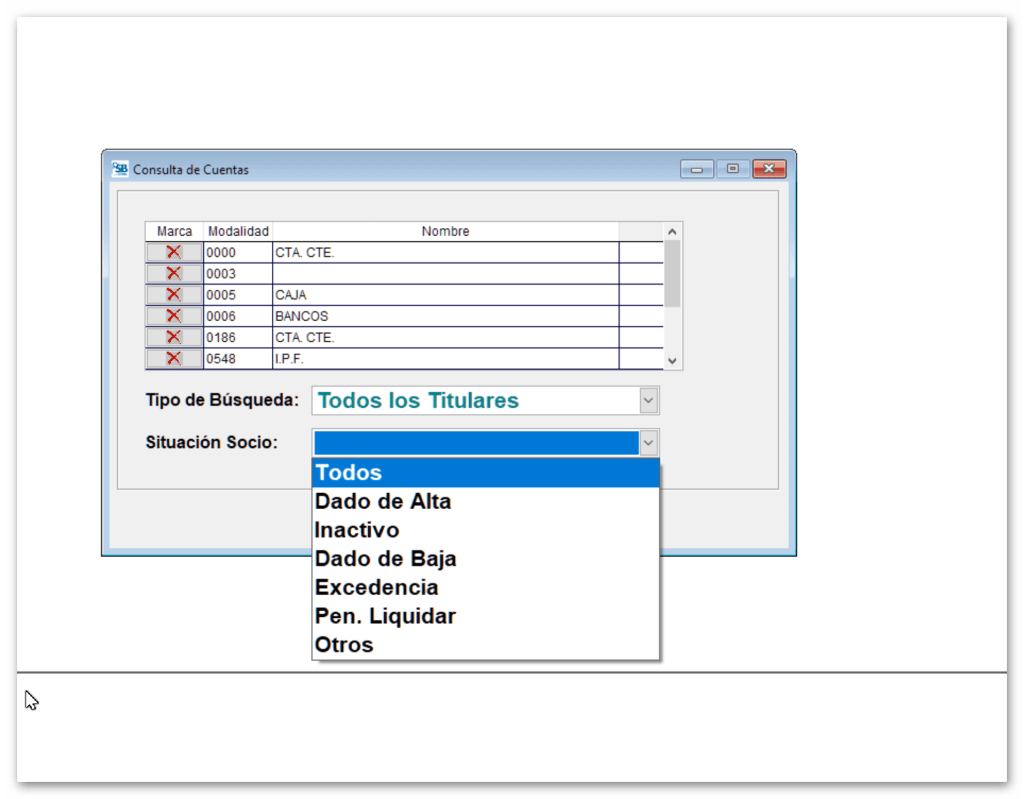The image size is (1024, 799).
Task: Click the Todos los Titulares combo box
Action: pyautogui.click(x=470, y=400)
